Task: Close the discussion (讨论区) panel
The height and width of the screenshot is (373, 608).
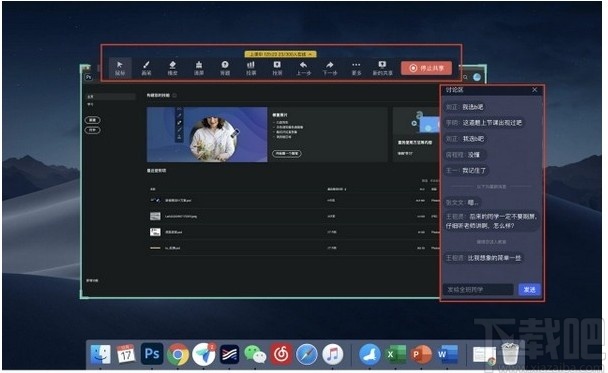Action: [535, 90]
